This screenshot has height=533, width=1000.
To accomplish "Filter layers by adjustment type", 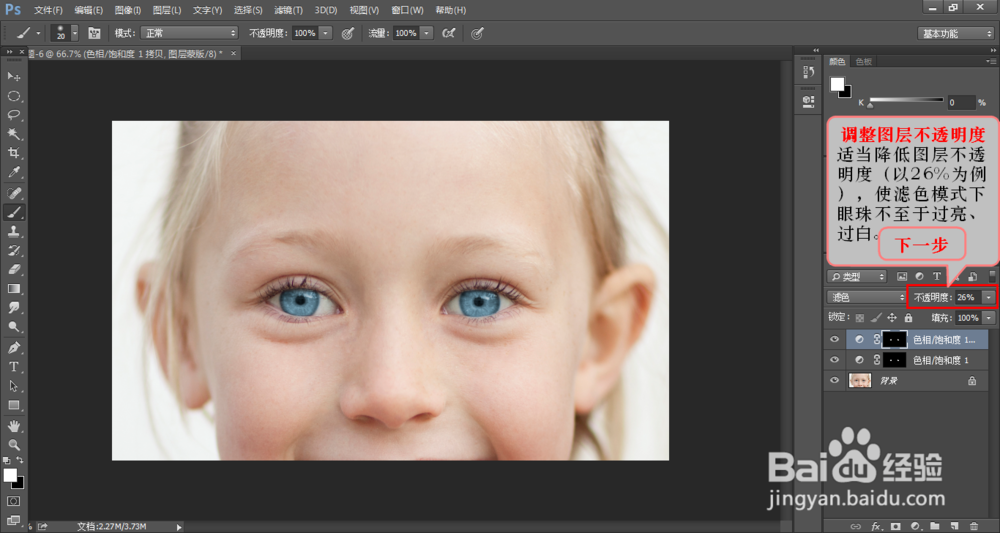I will [x=919, y=277].
